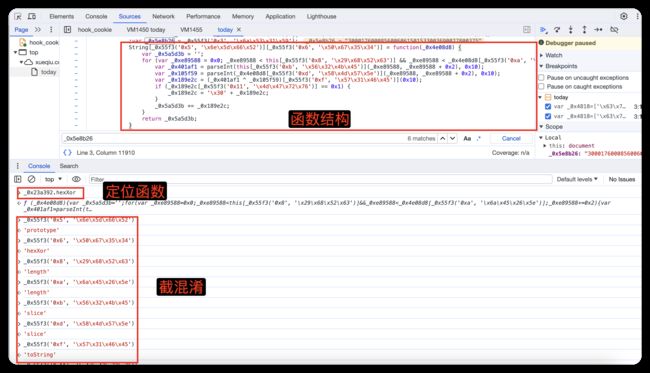The width and height of the screenshot is (650, 373).
Task: Toggle the sources navigator sidebar icon
Action: [x=68, y=30]
